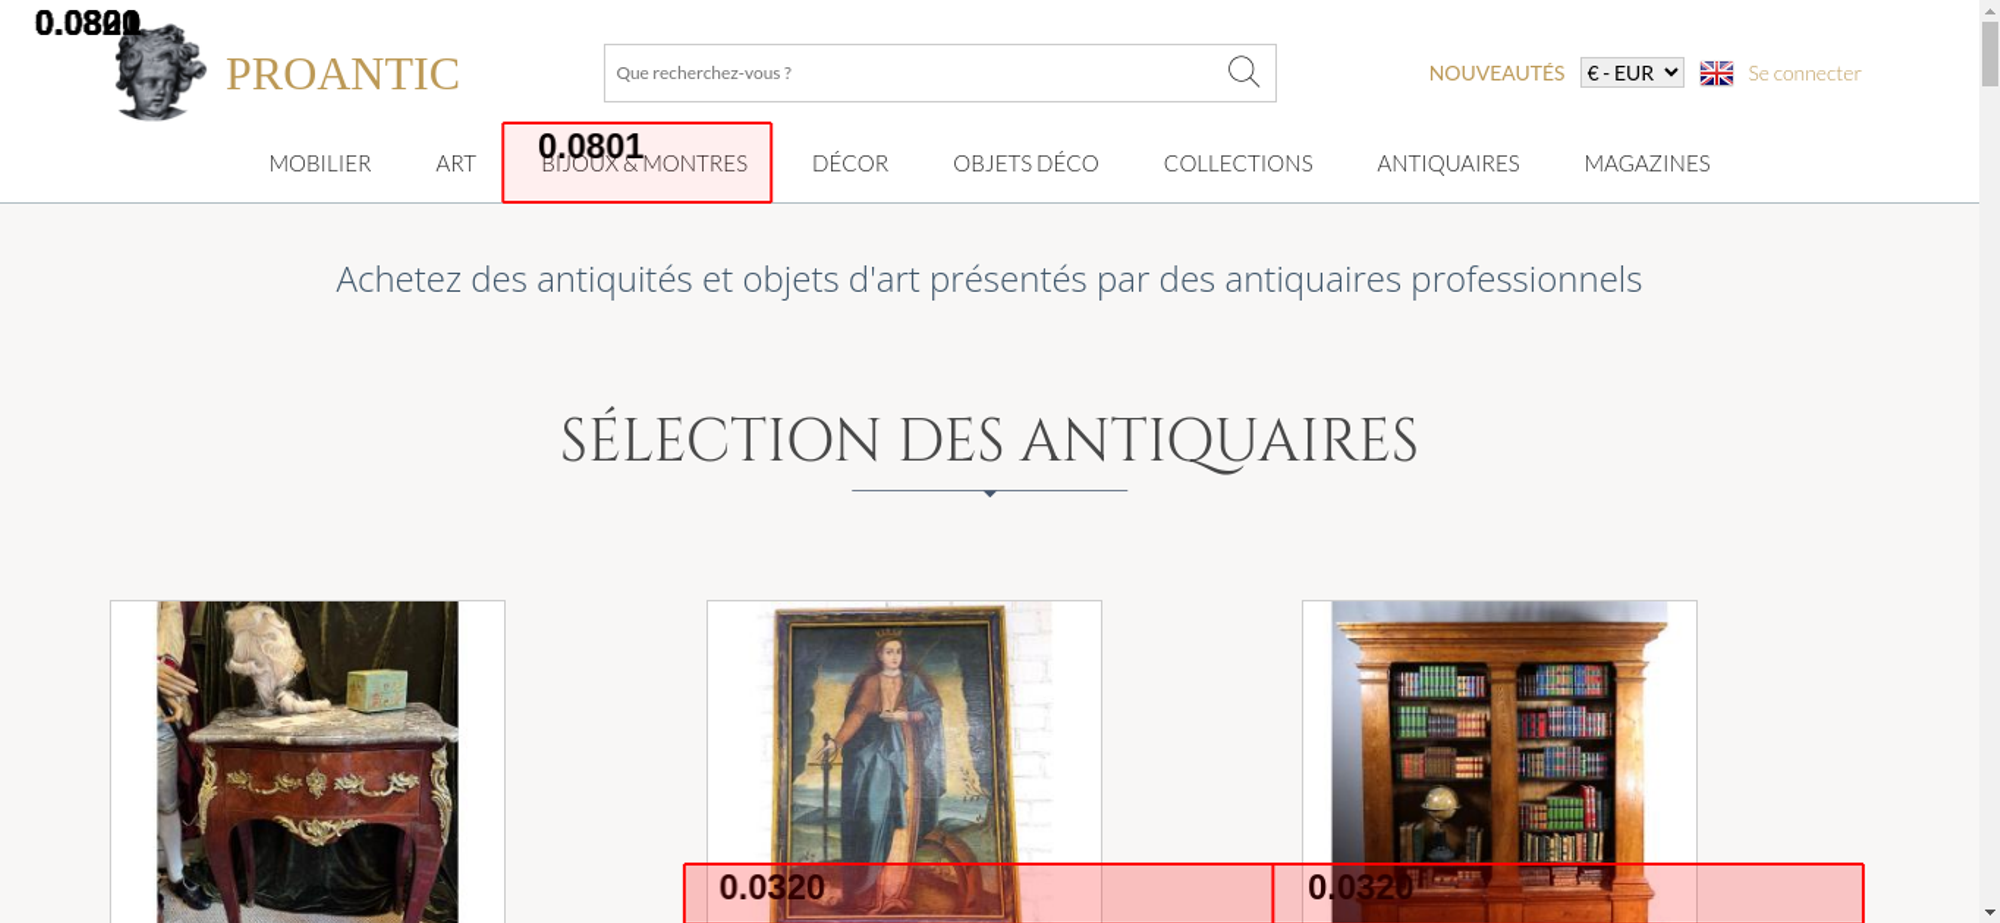The height and width of the screenshot is (923, 2000).
Task: Click the PROANTIC brand name
Action: pos(342,74)
